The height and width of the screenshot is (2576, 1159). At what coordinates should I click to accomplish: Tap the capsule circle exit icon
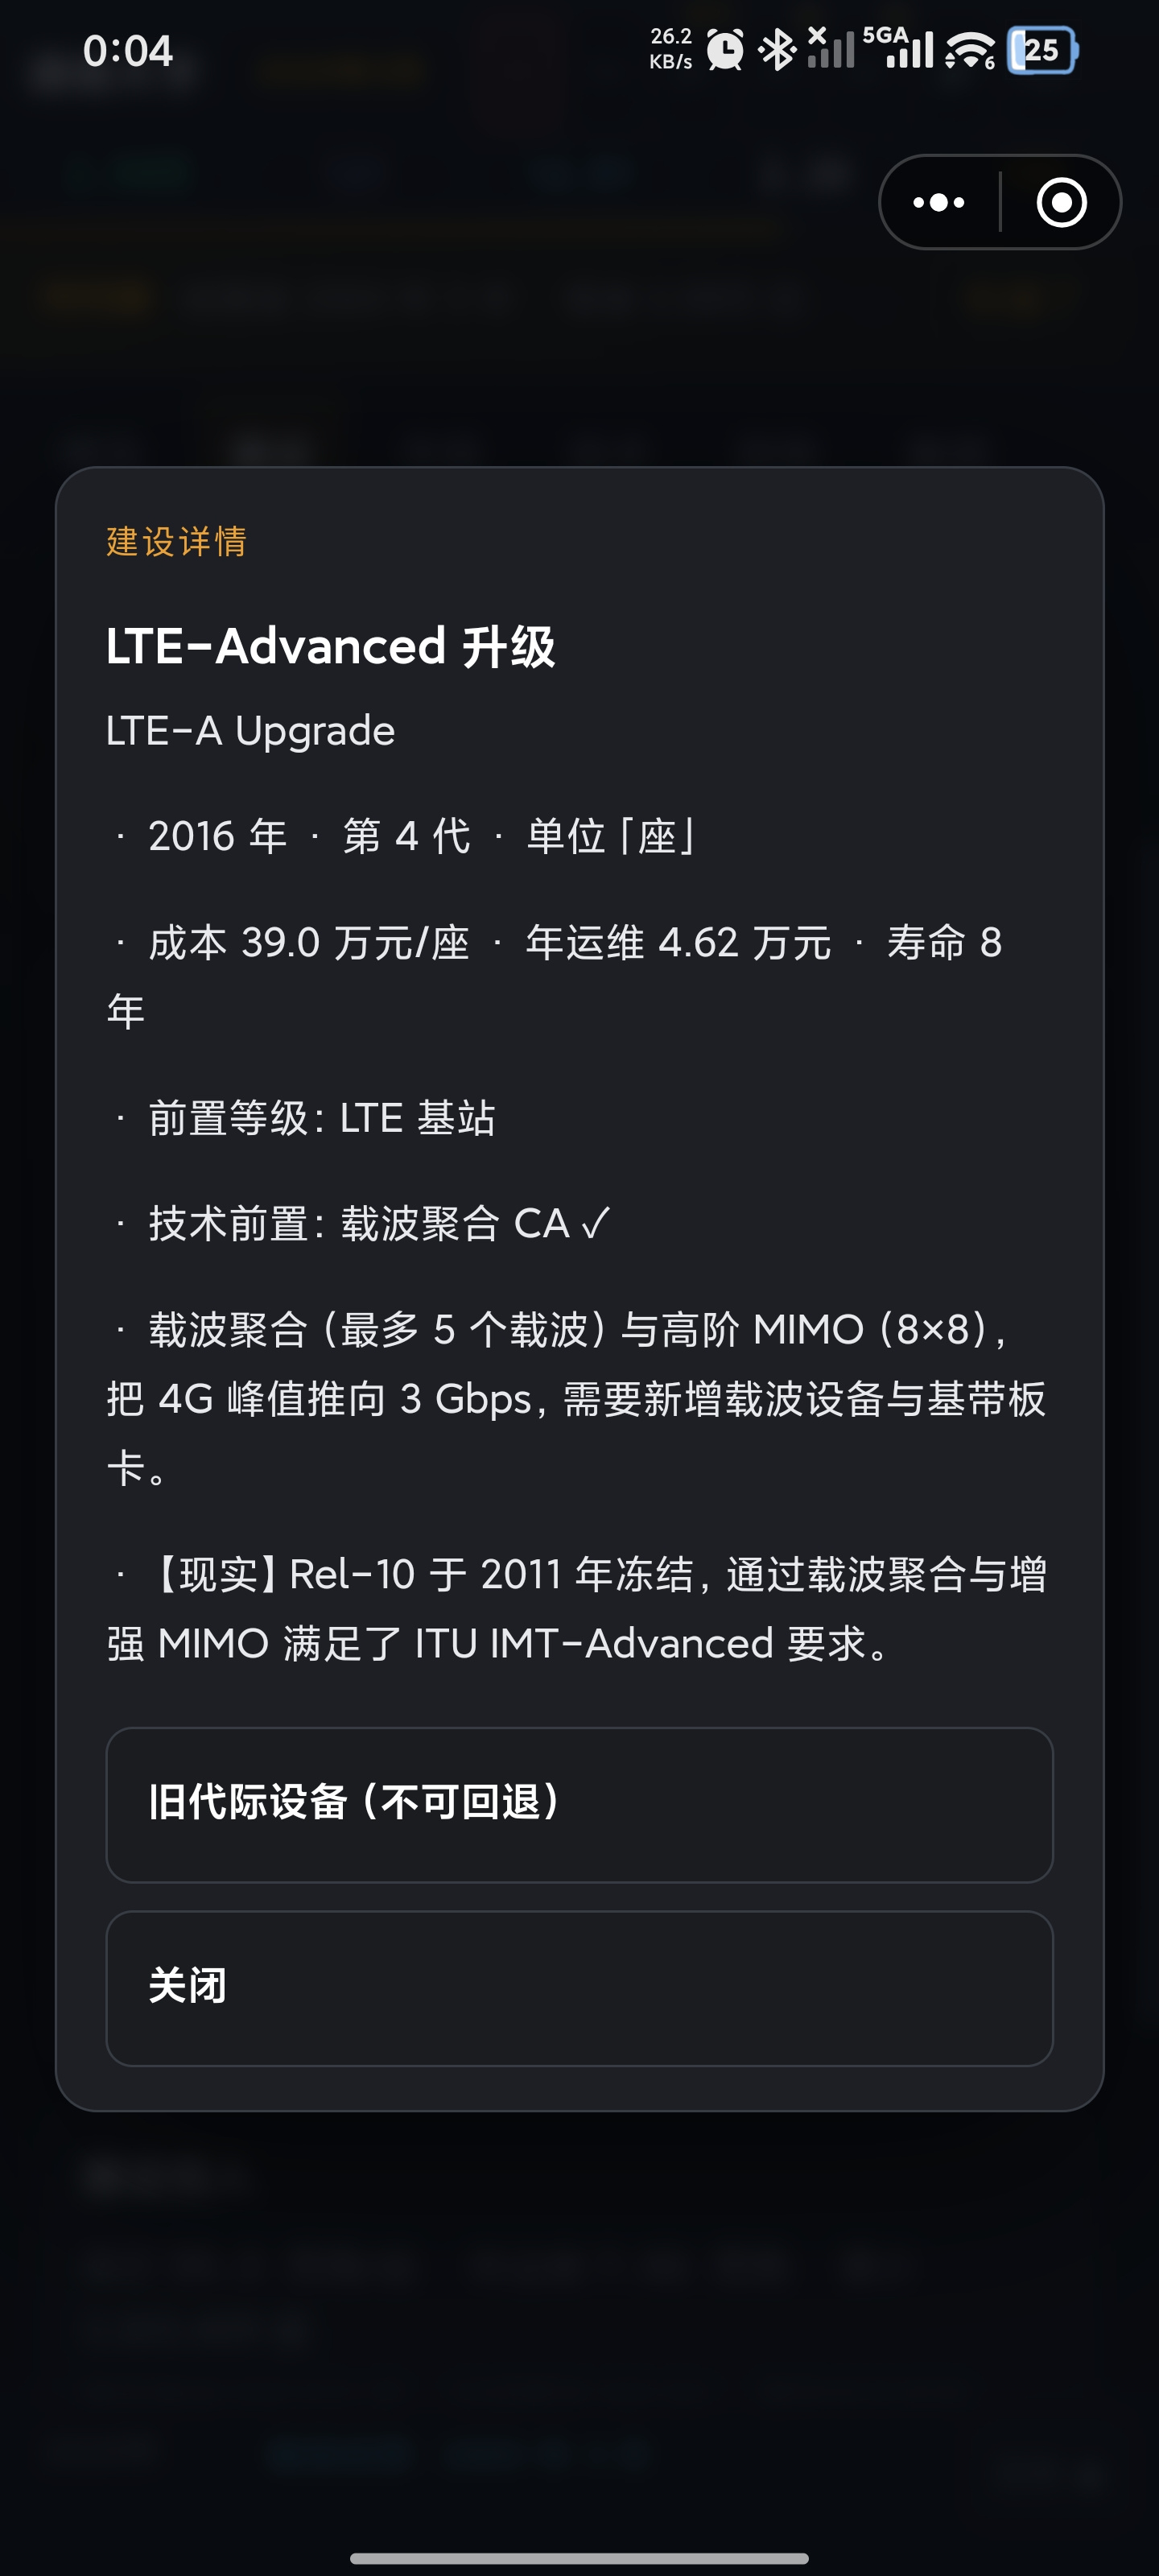[1061, 203]
